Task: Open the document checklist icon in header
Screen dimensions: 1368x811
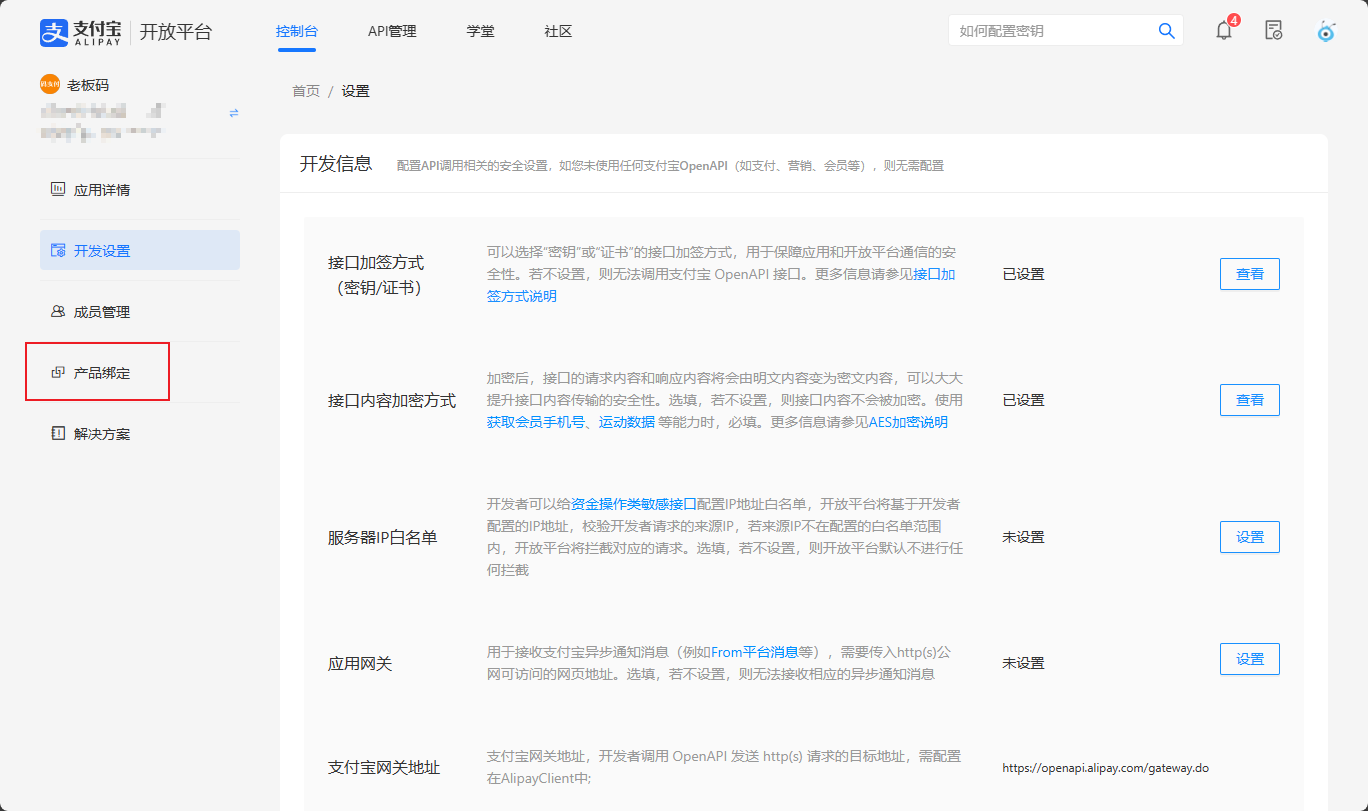Action: click(x=1273, y=30)
